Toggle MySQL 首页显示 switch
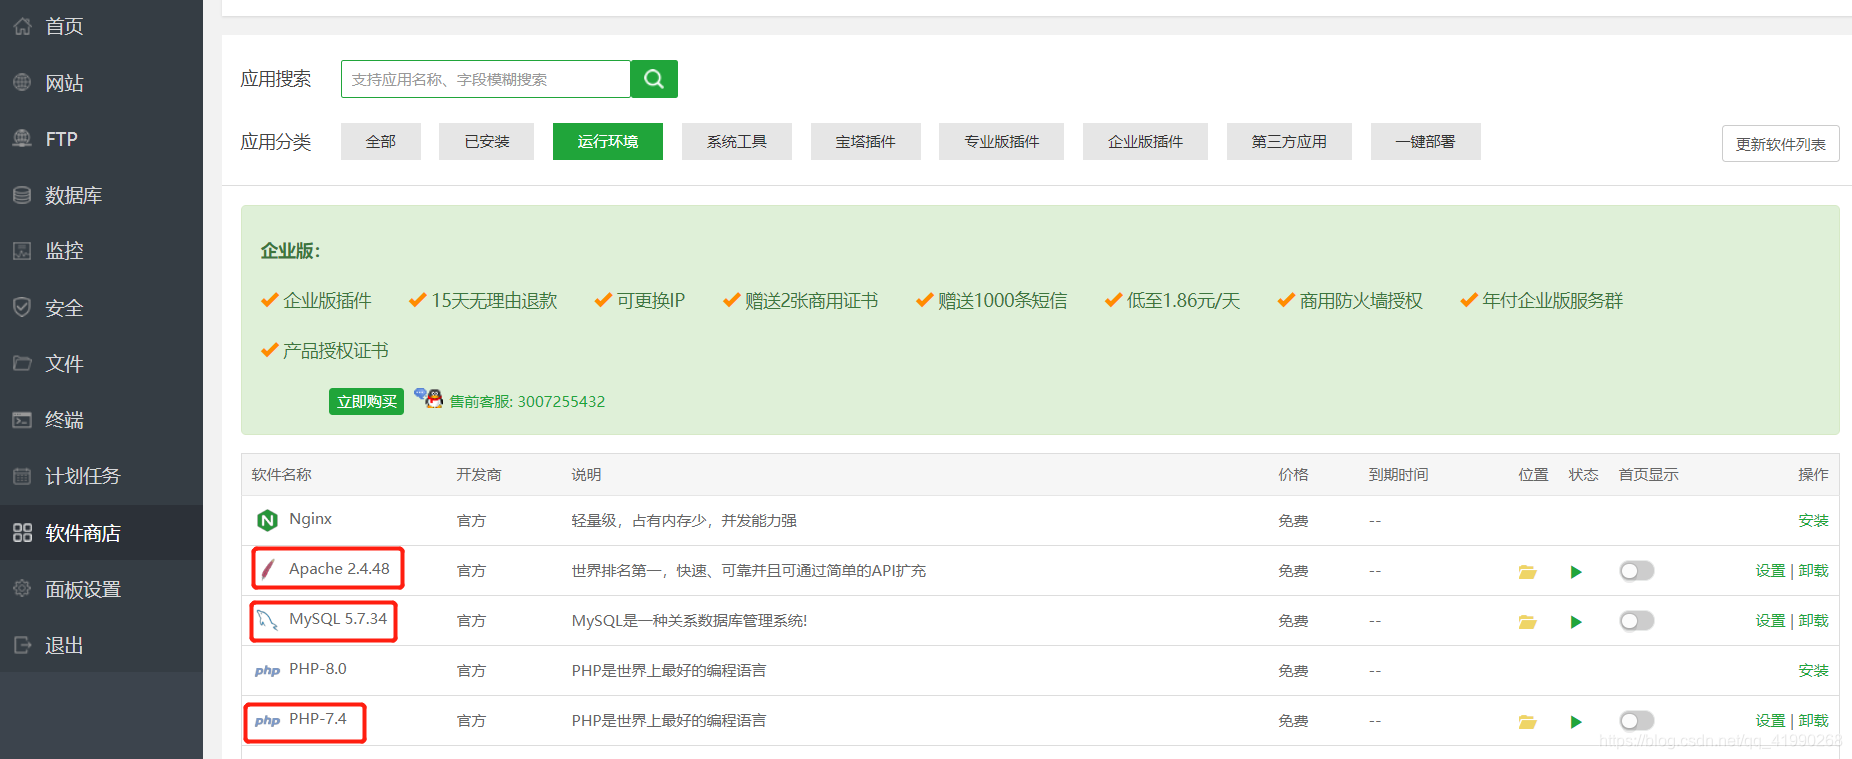1852x759 pixels. click(1637, 621)
